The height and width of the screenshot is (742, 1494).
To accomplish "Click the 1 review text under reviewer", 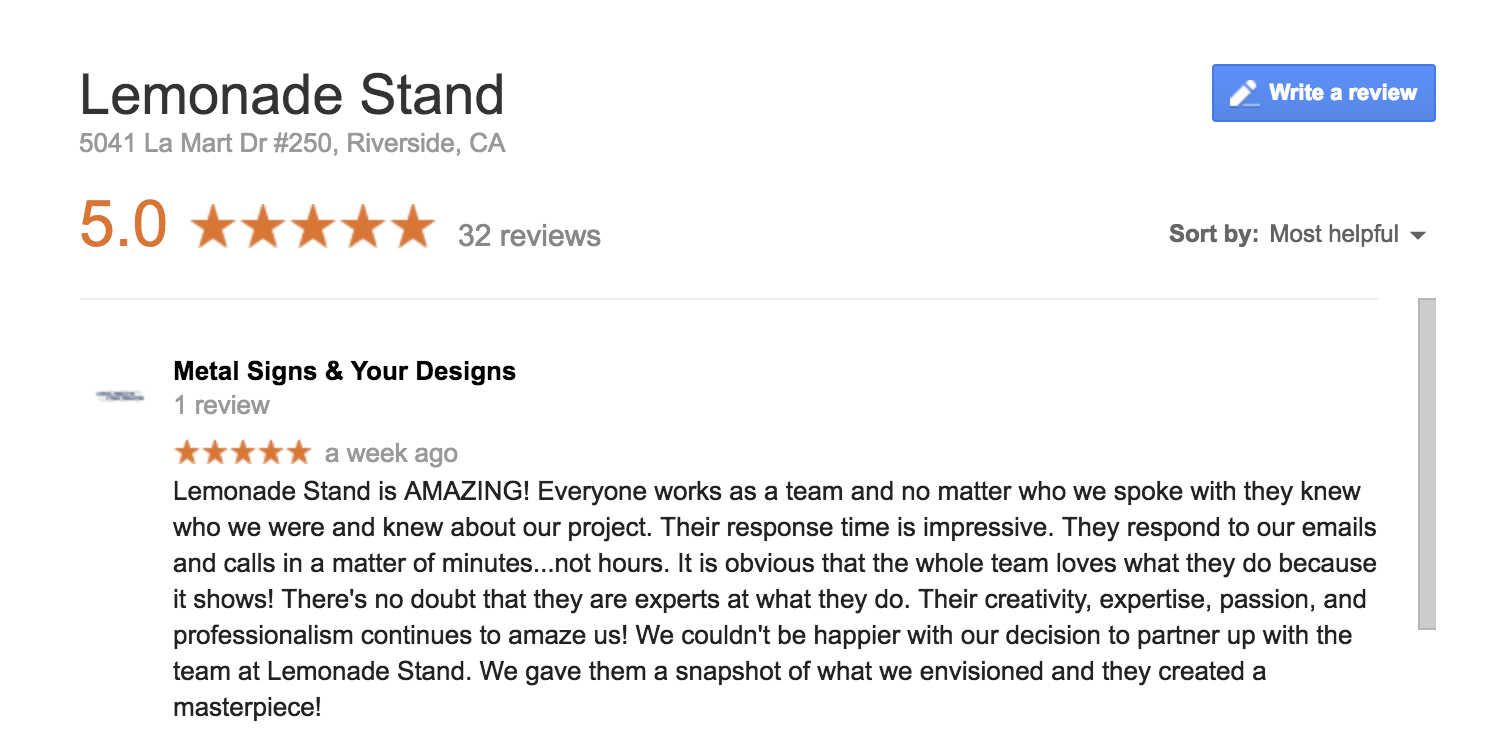I will click(221, 405).
